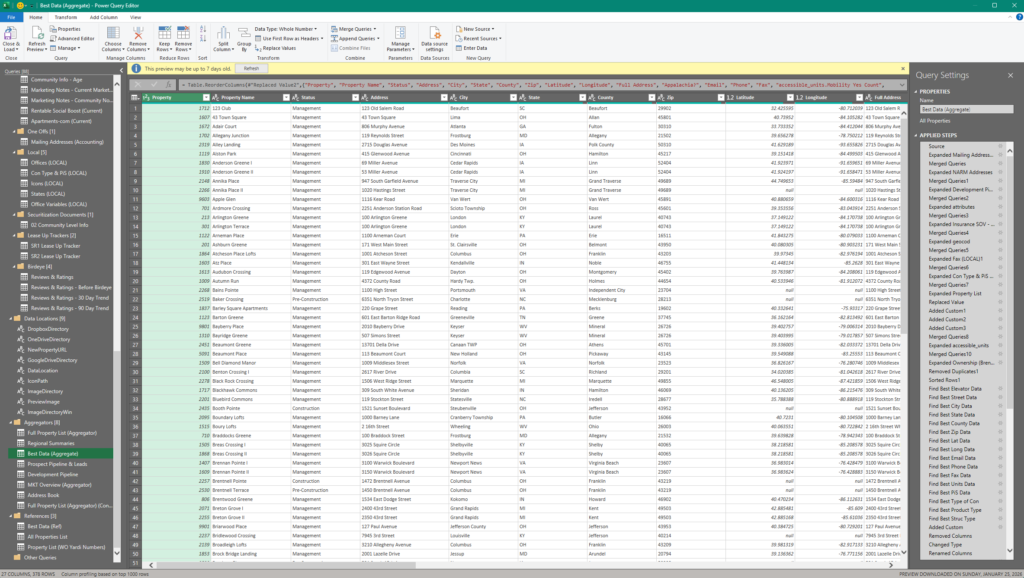Click the All Properties link

(x=936, y=120)
